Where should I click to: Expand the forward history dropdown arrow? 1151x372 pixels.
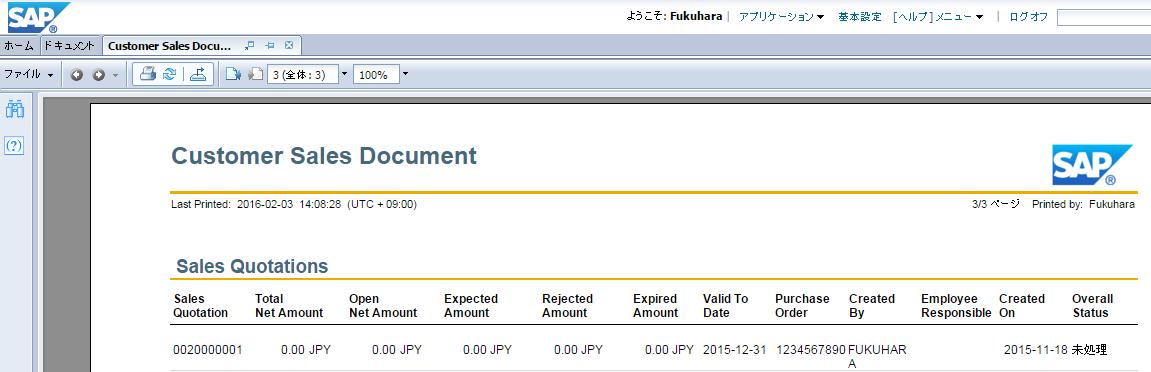115,75
